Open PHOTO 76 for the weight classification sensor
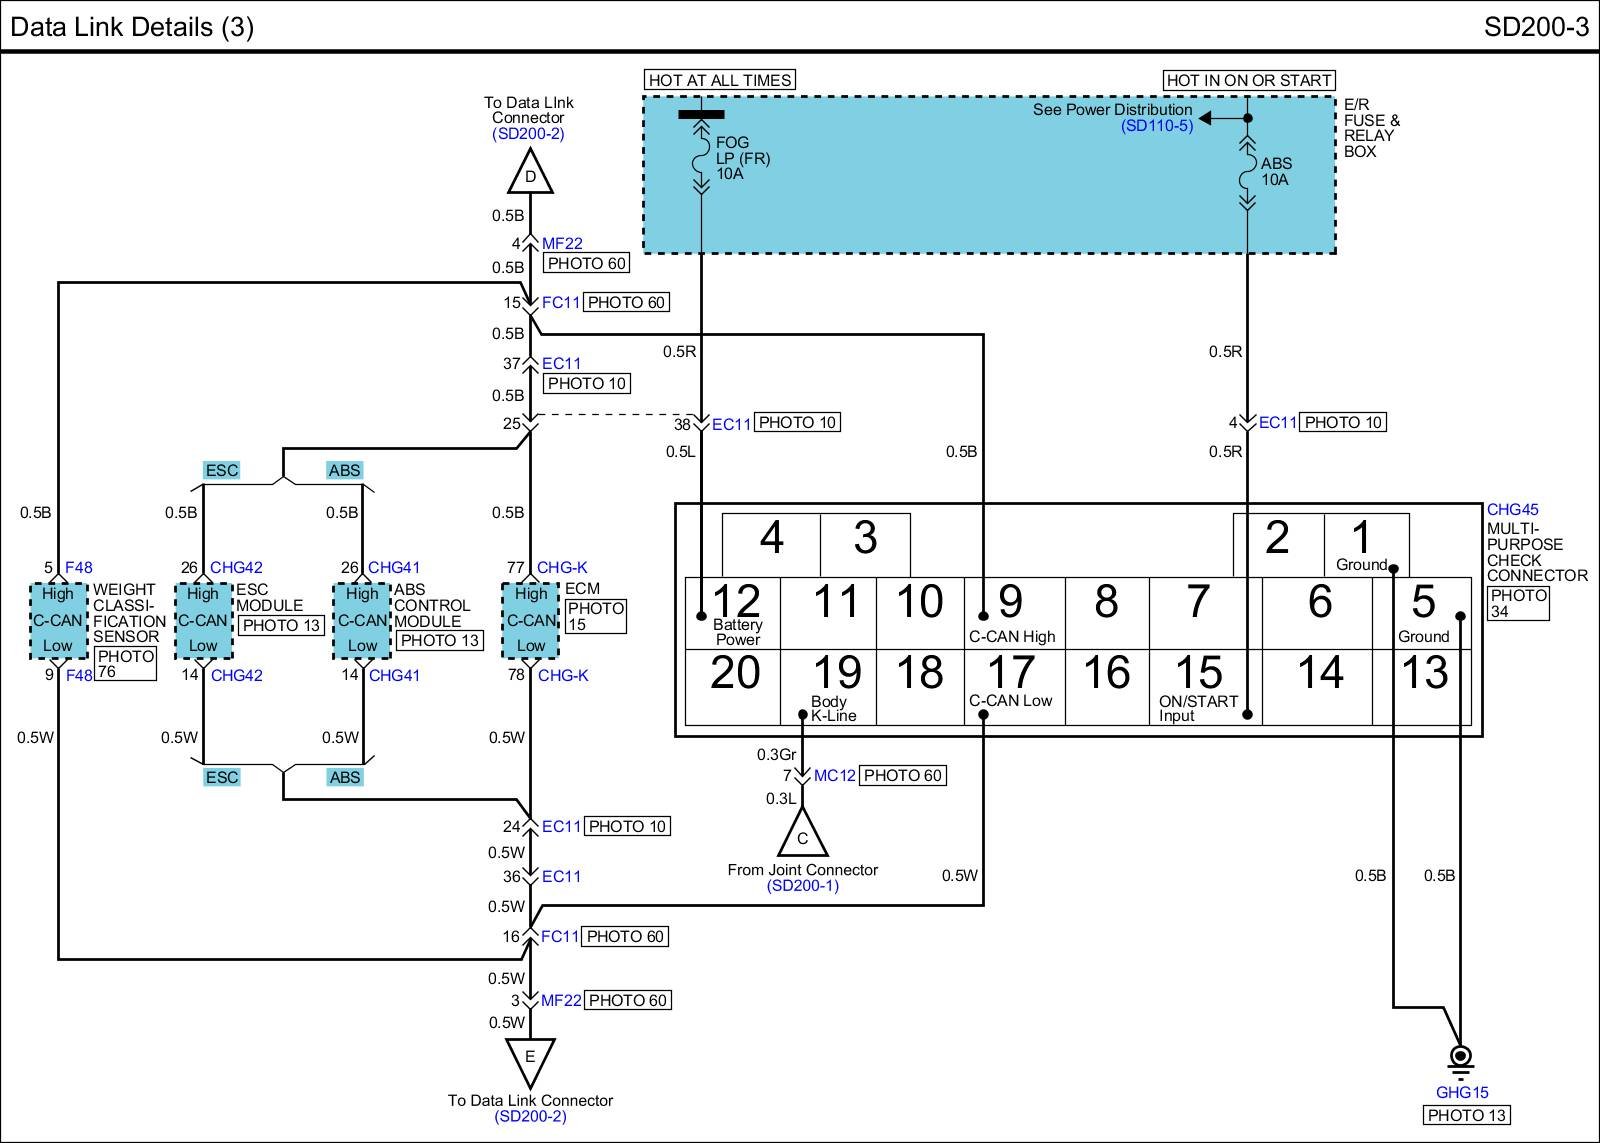Image resolution: width=1600 pixels, height=1143 pixels. pos(126,664)
